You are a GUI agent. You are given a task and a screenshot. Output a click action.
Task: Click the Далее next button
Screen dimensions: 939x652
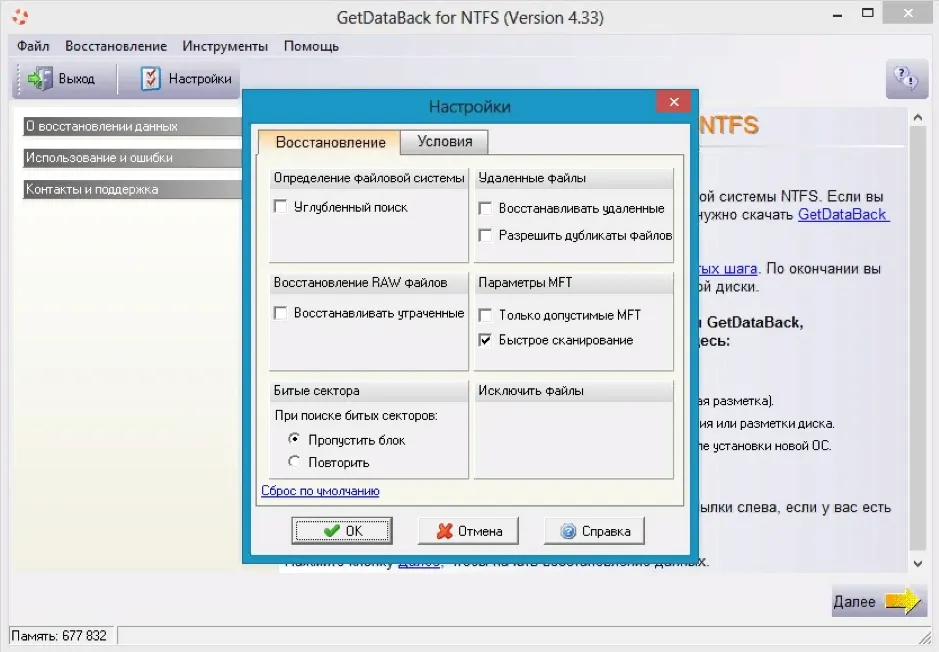coord(877,601)
